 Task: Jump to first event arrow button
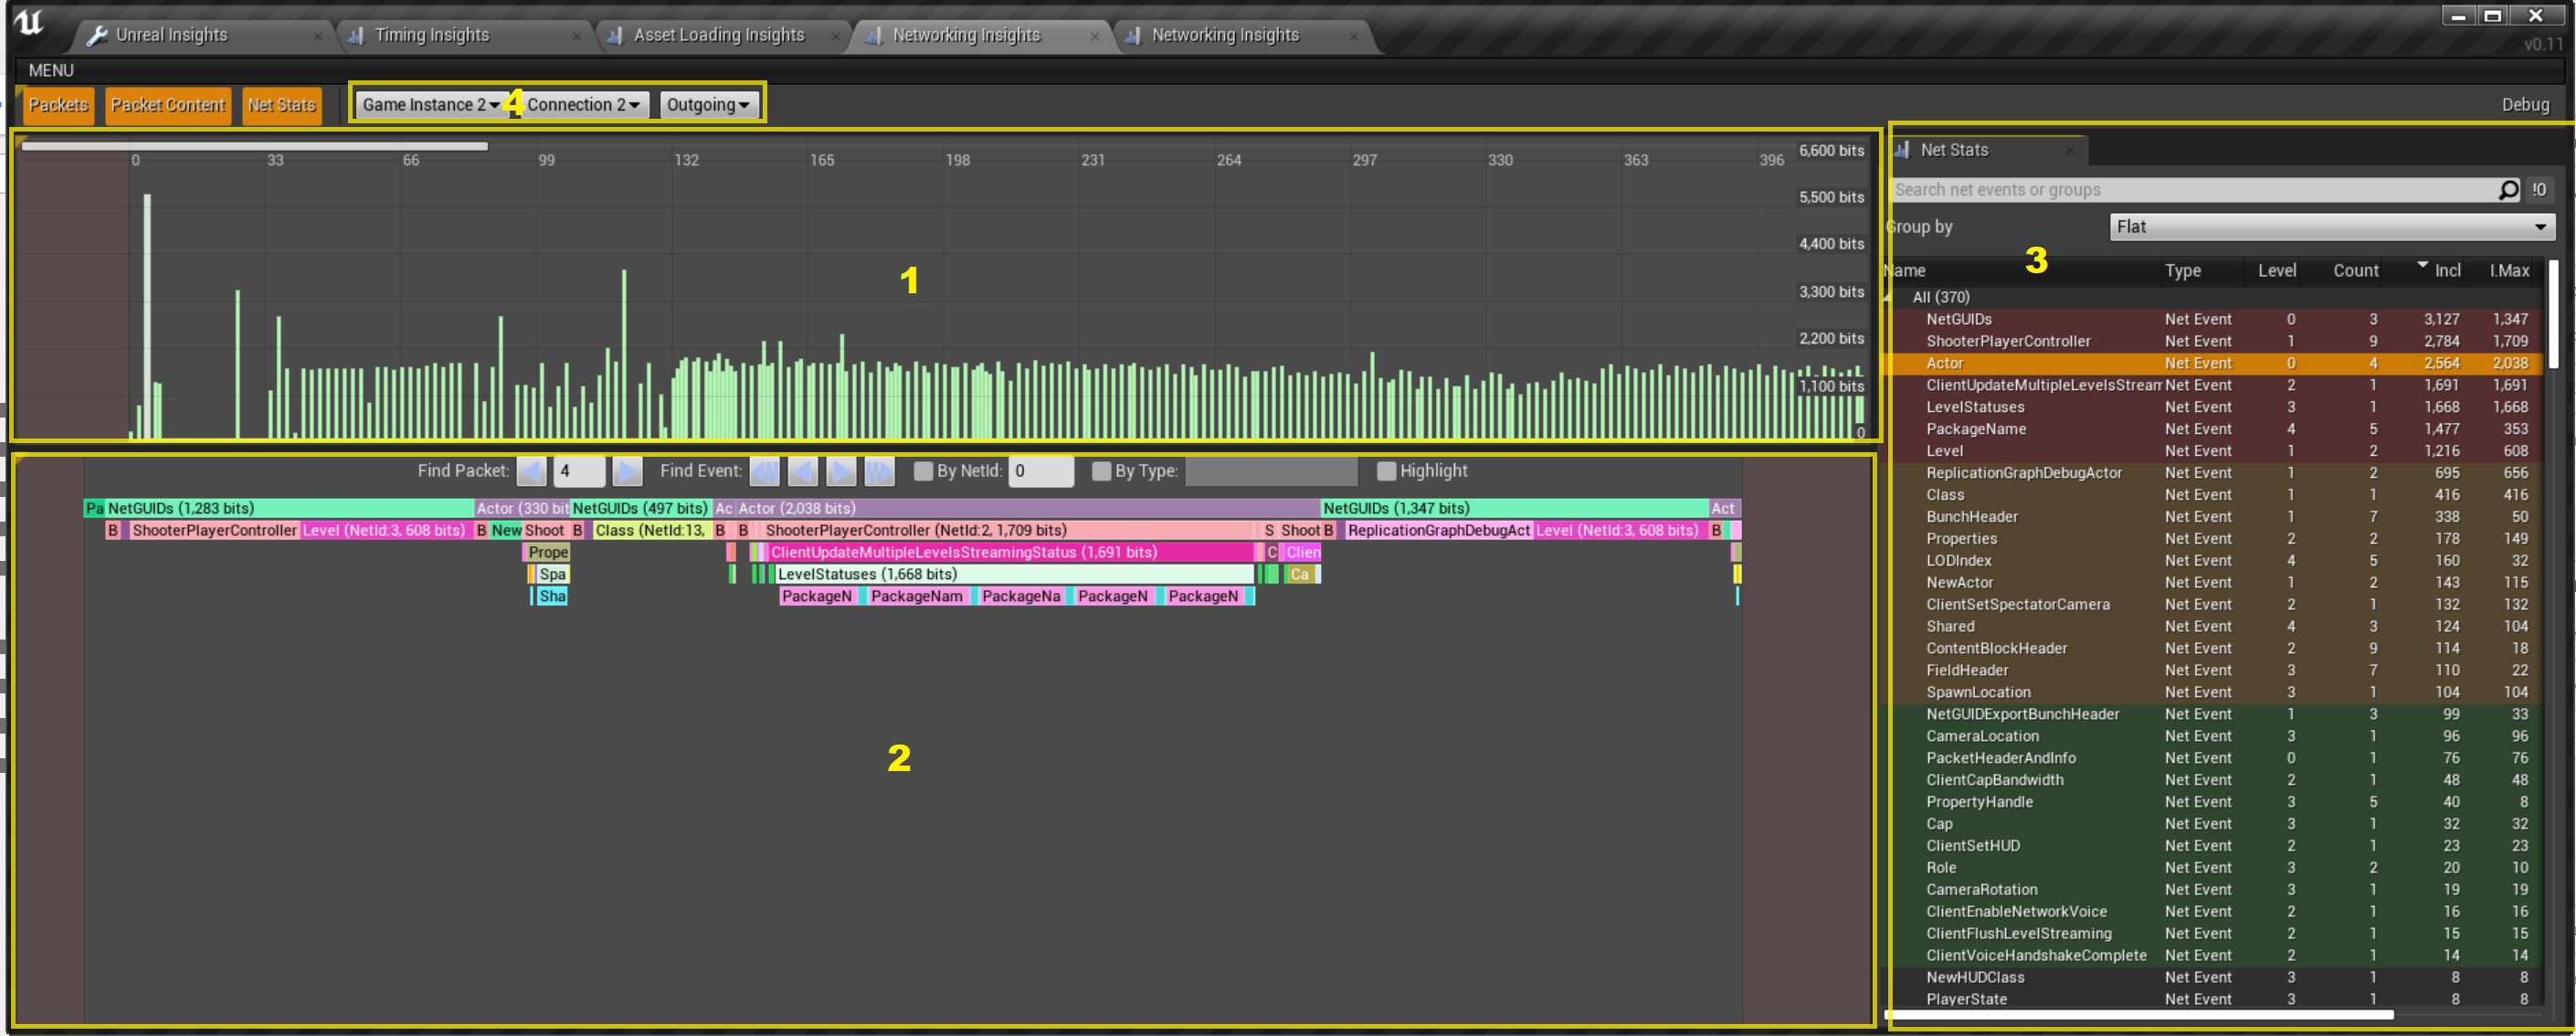[x=765, y=471]
